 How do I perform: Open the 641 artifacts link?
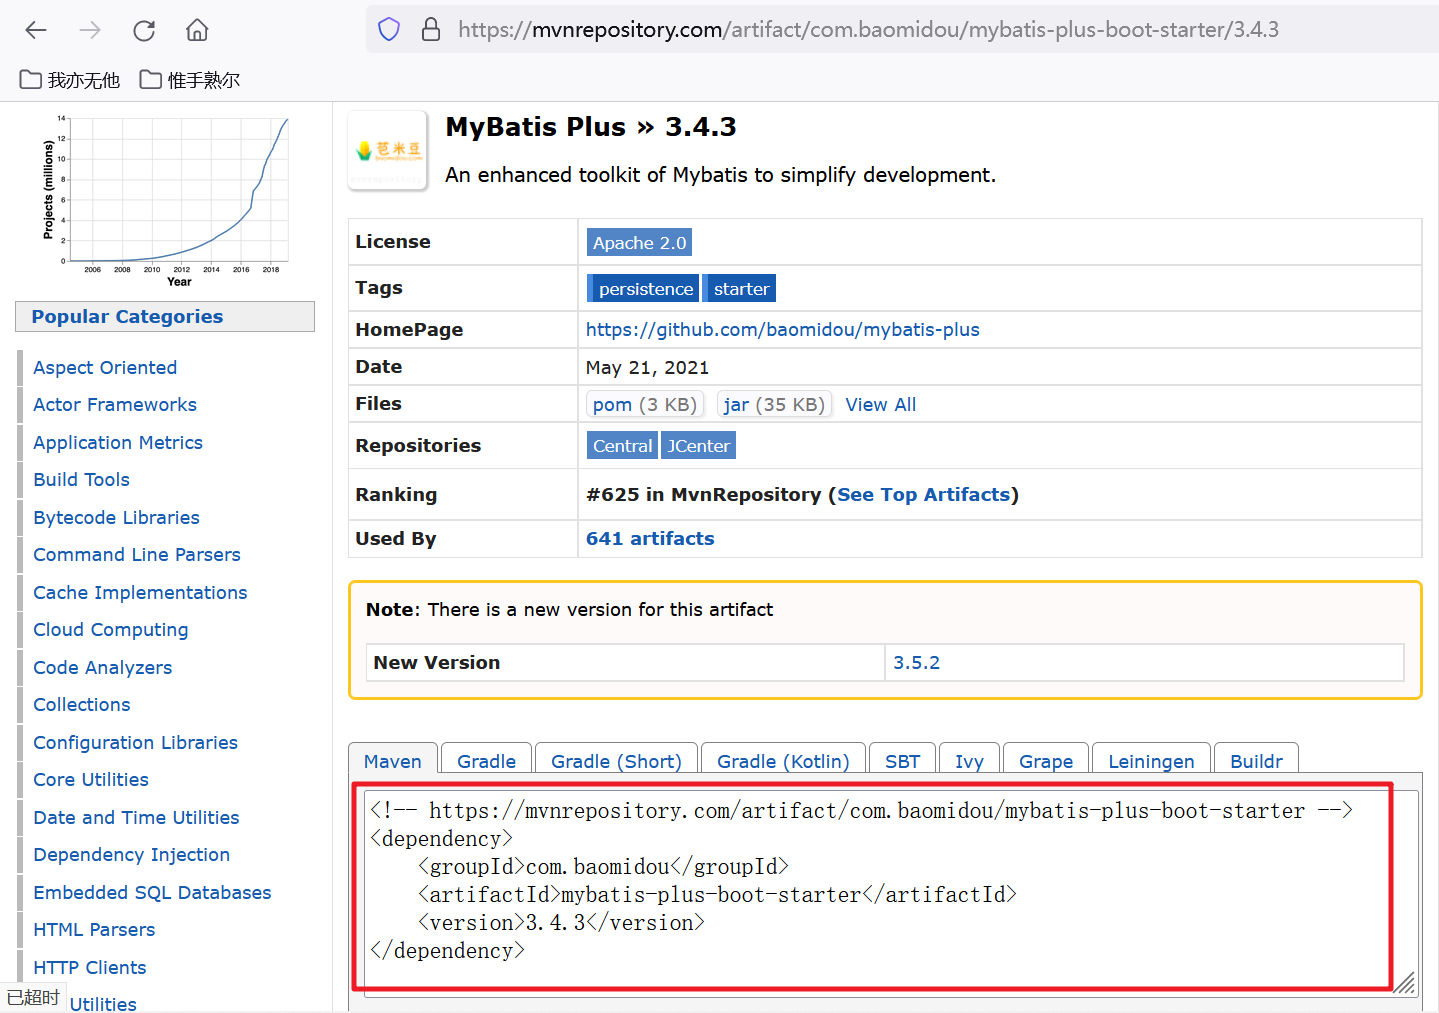pos(650,538)
